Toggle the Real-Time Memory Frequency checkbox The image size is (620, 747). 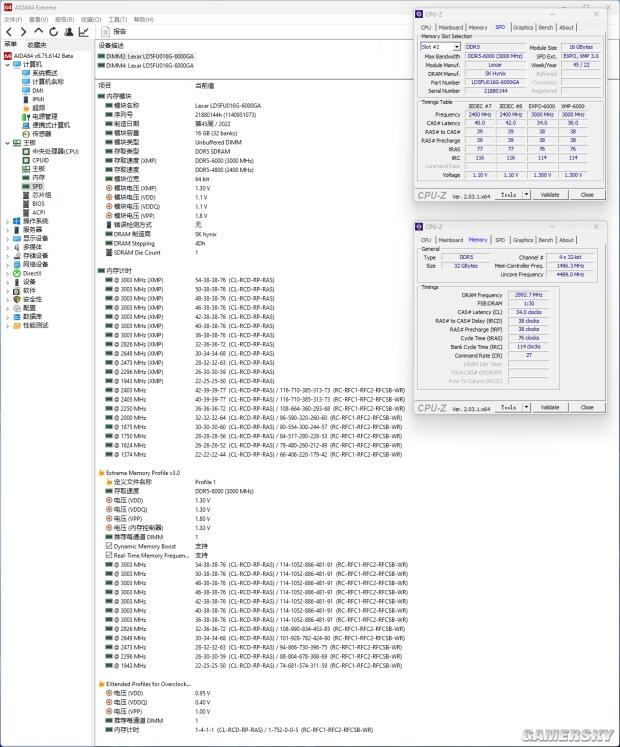(108, 555)
